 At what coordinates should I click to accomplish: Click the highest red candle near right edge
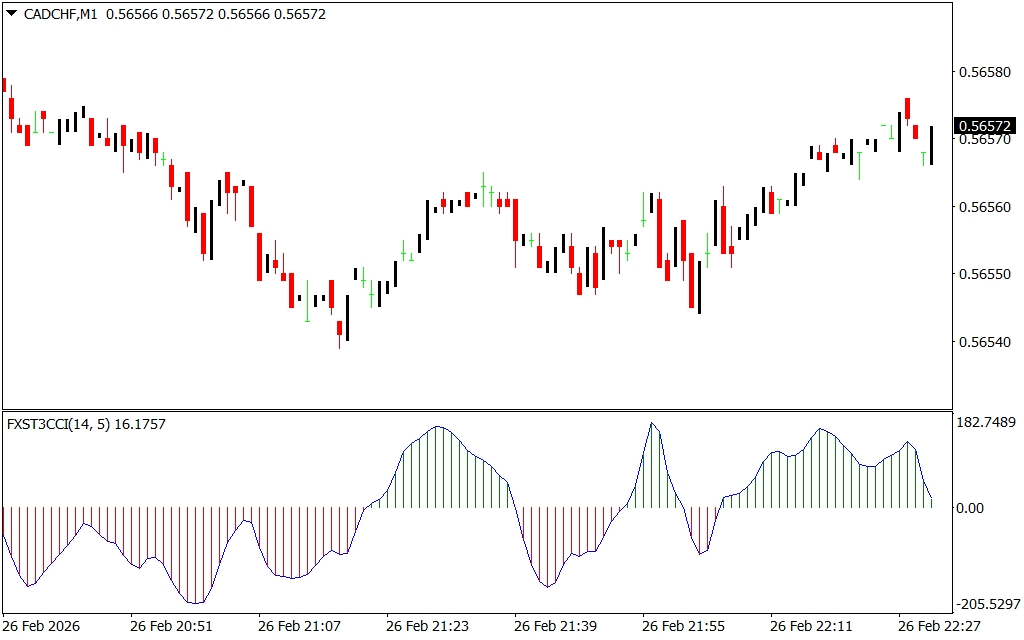pyautogui.click(x=907, y=108)
